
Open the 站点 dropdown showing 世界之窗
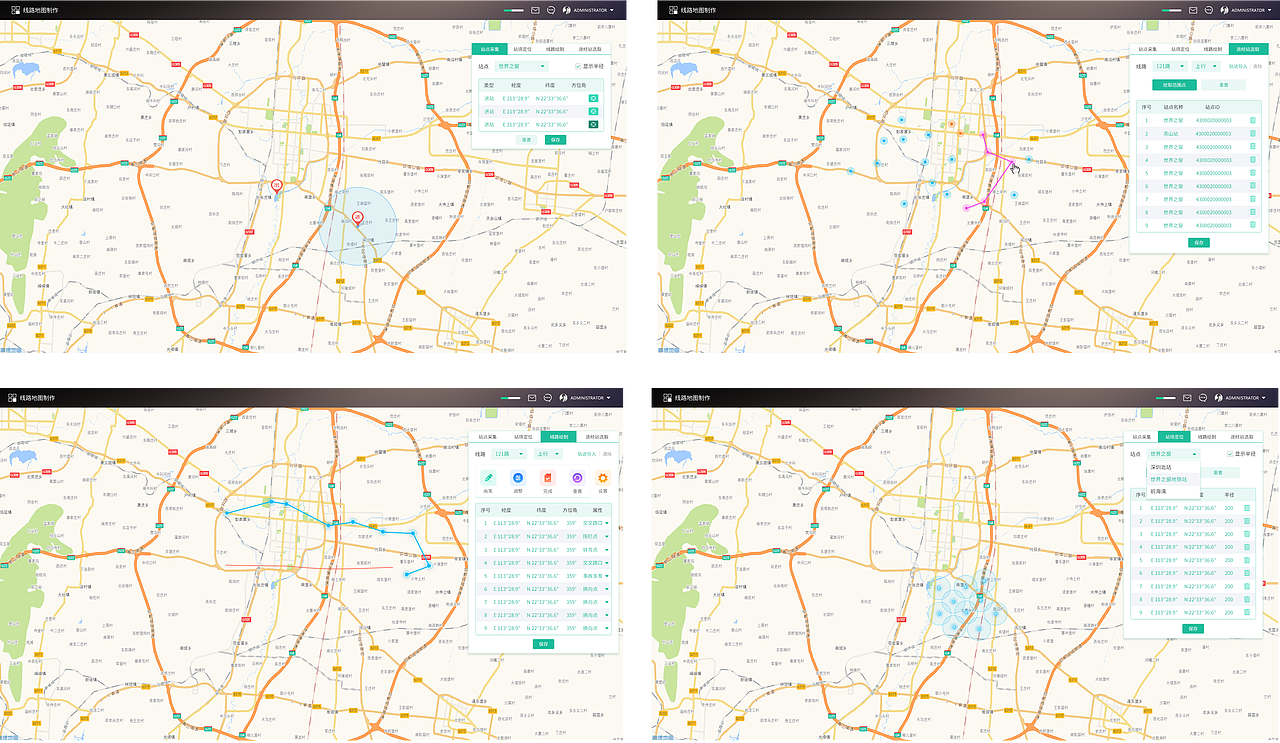(x=521, y=66)
